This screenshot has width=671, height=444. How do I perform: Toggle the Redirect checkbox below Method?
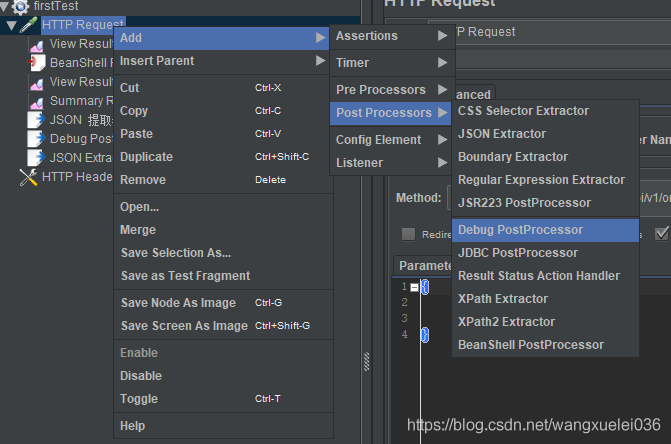pos(408,234)
